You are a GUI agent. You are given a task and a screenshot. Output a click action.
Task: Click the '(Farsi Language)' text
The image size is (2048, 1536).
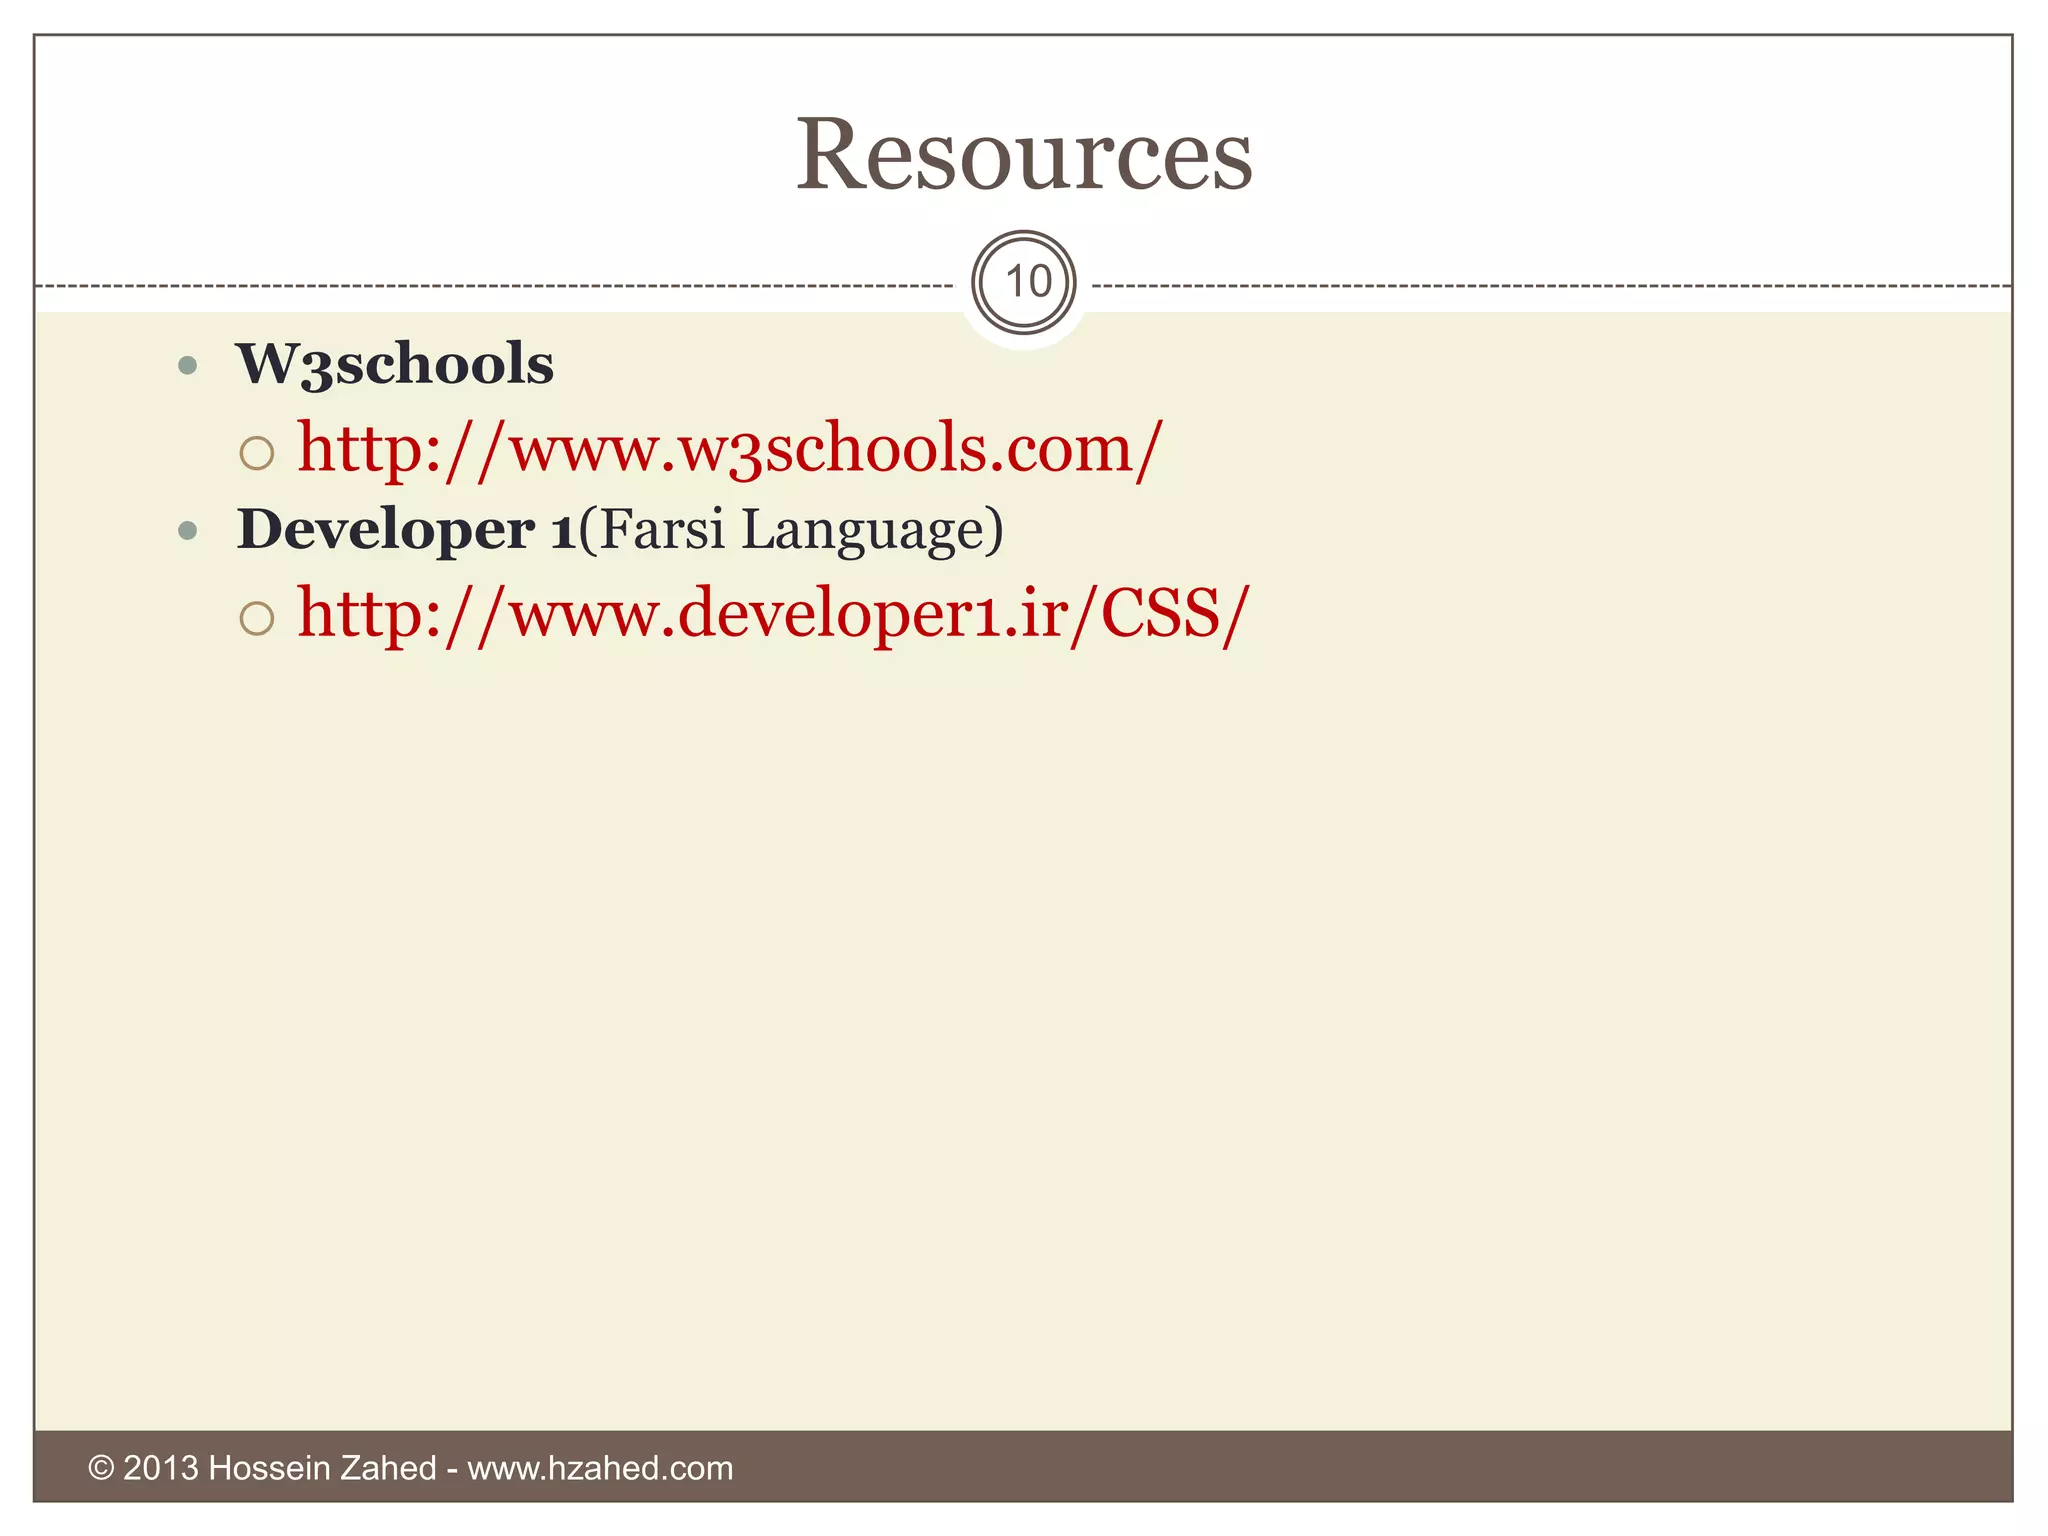791,530
